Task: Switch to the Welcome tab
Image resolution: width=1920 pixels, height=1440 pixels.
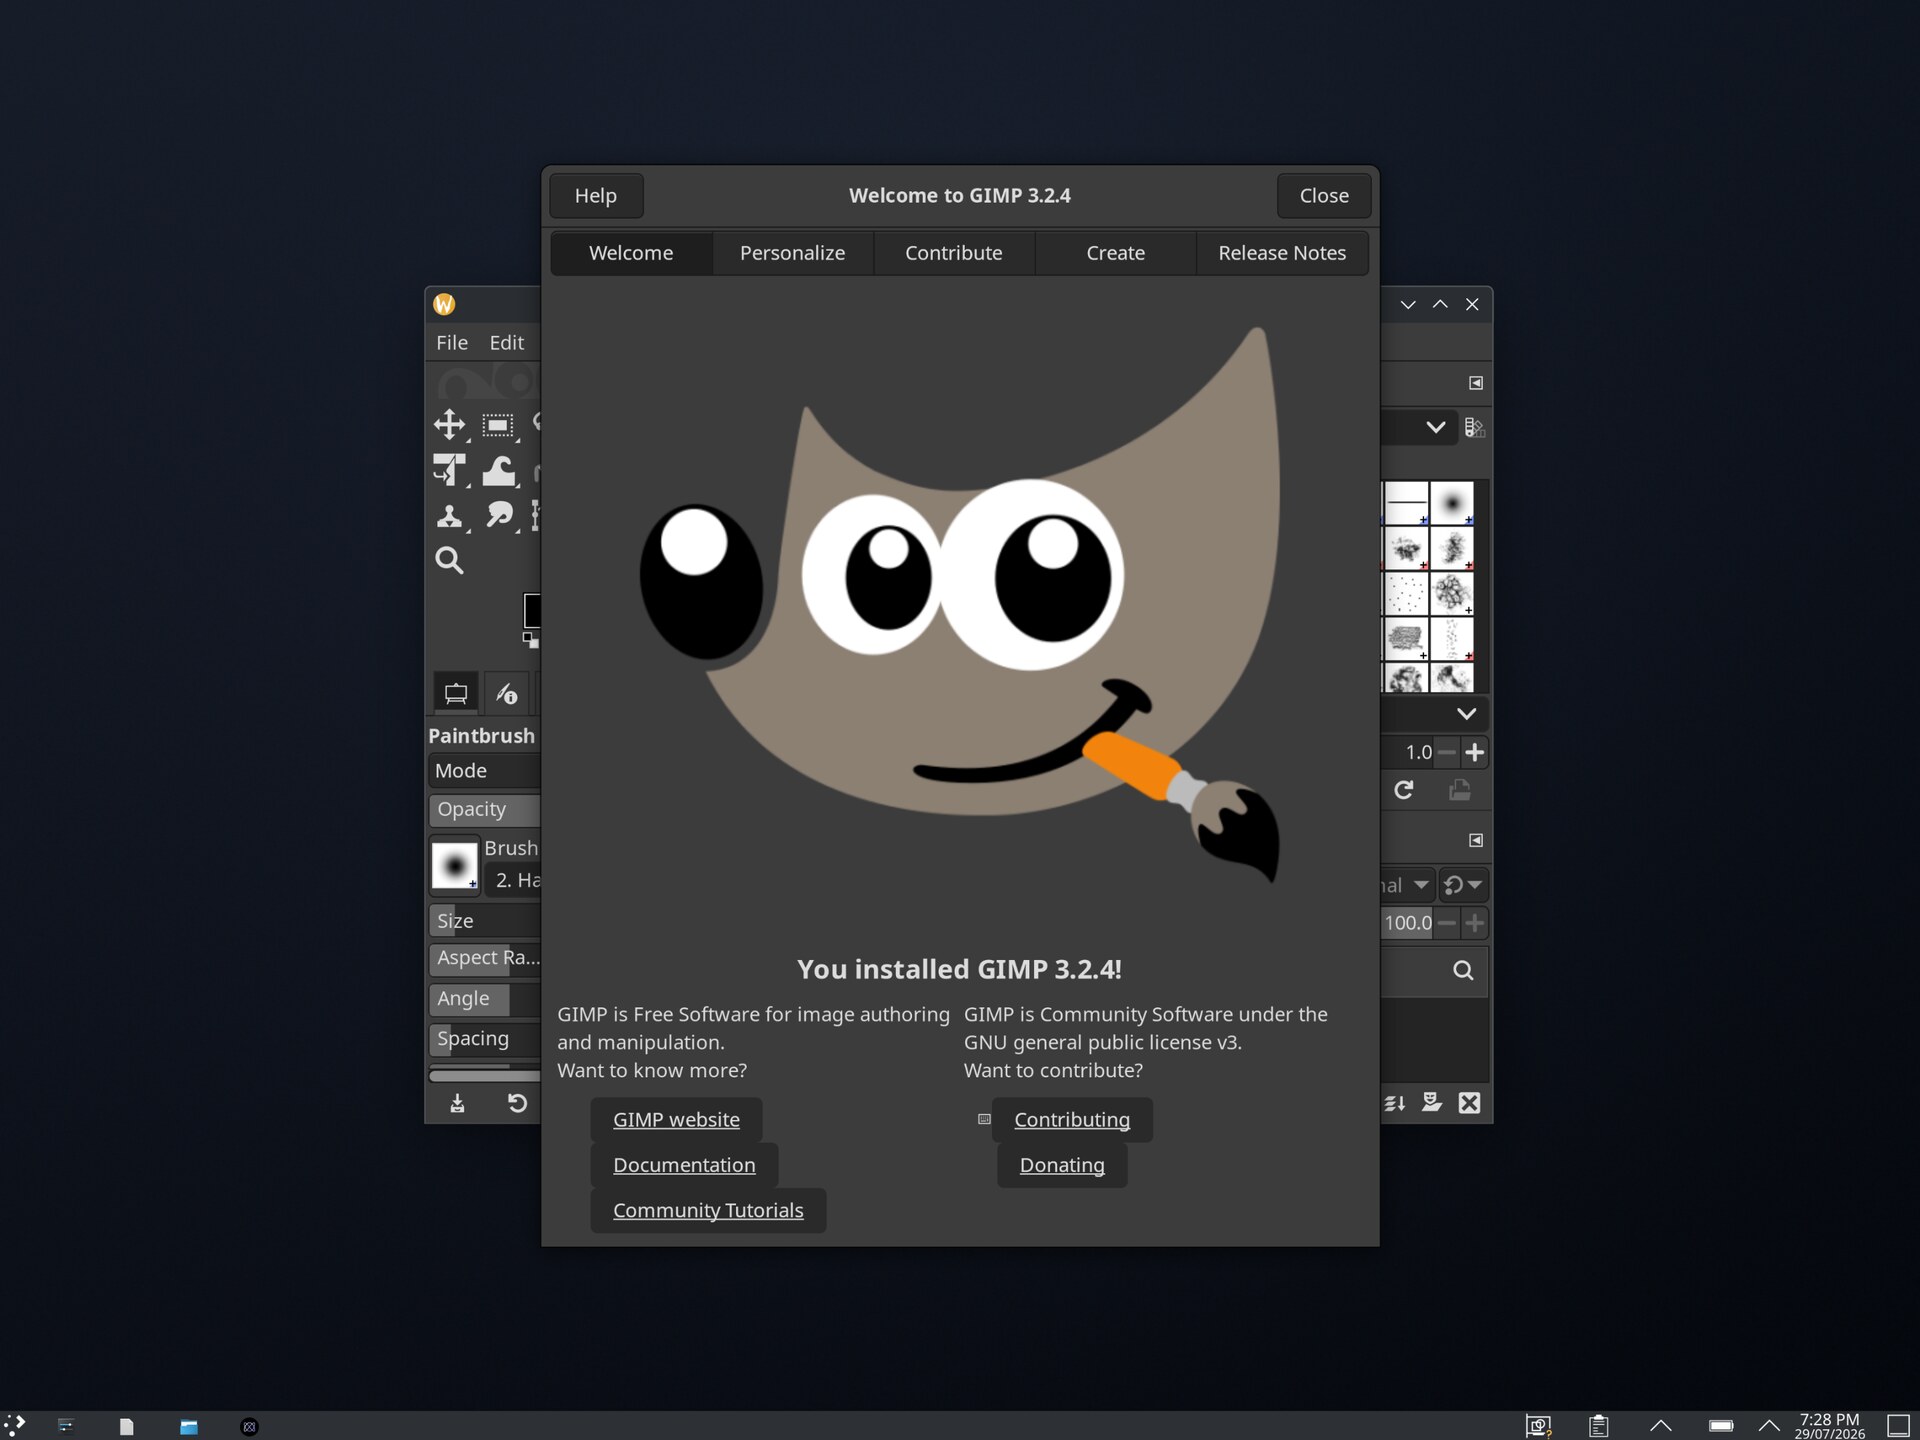Action: point(631,253)
